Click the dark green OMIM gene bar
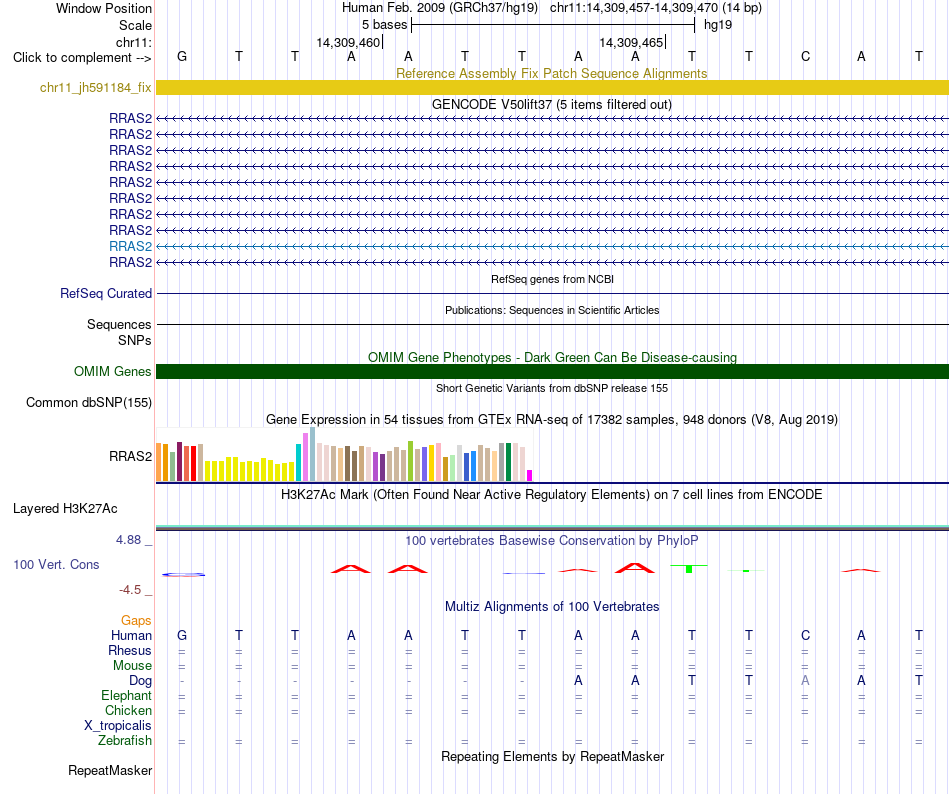 click(552, 371)
